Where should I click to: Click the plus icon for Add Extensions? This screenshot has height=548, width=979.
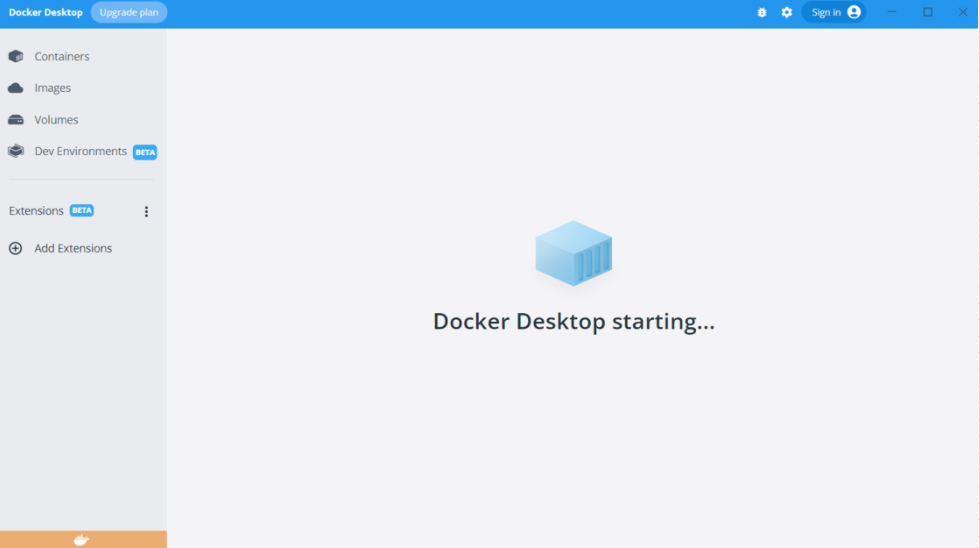pyautogui.click(x=16, y=248)
